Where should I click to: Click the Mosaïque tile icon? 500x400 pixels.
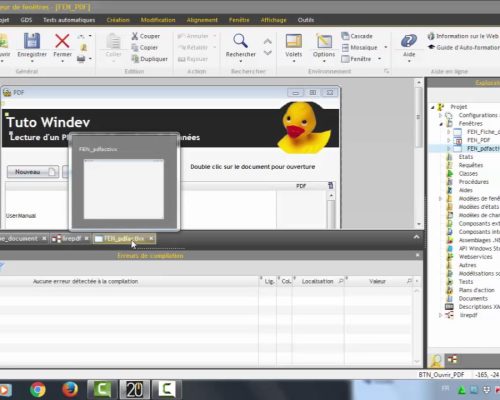345,48
